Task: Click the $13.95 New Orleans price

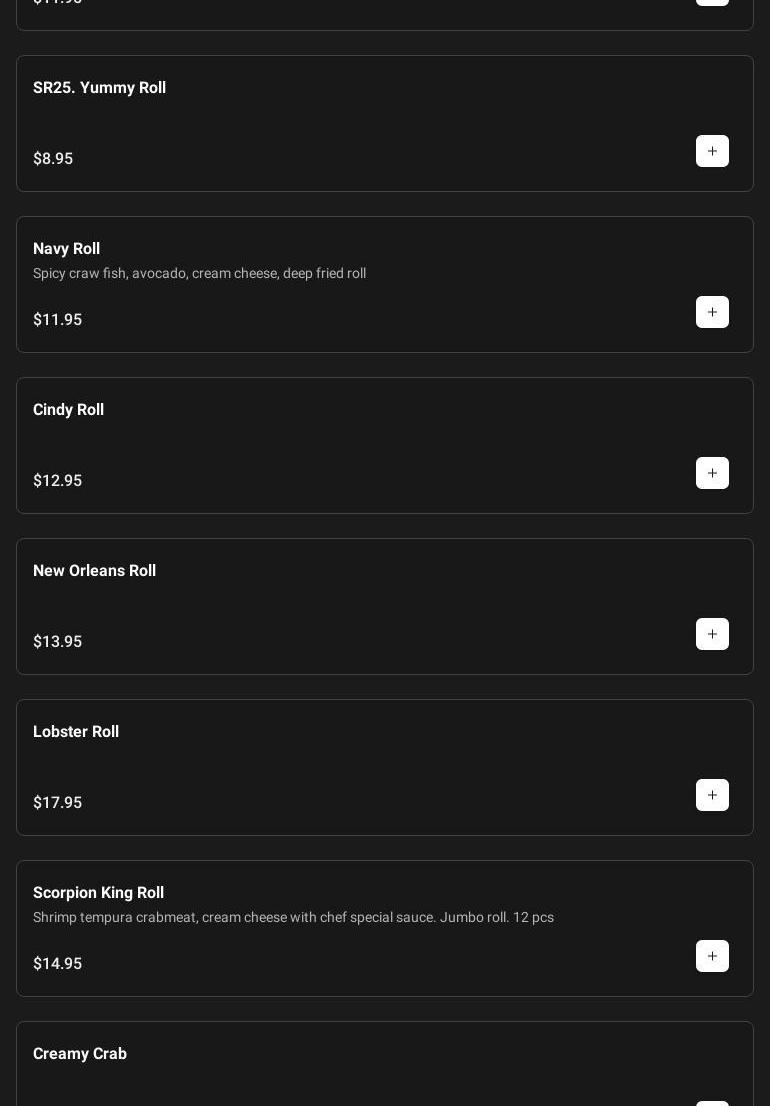Action: (x=57, y=642)
